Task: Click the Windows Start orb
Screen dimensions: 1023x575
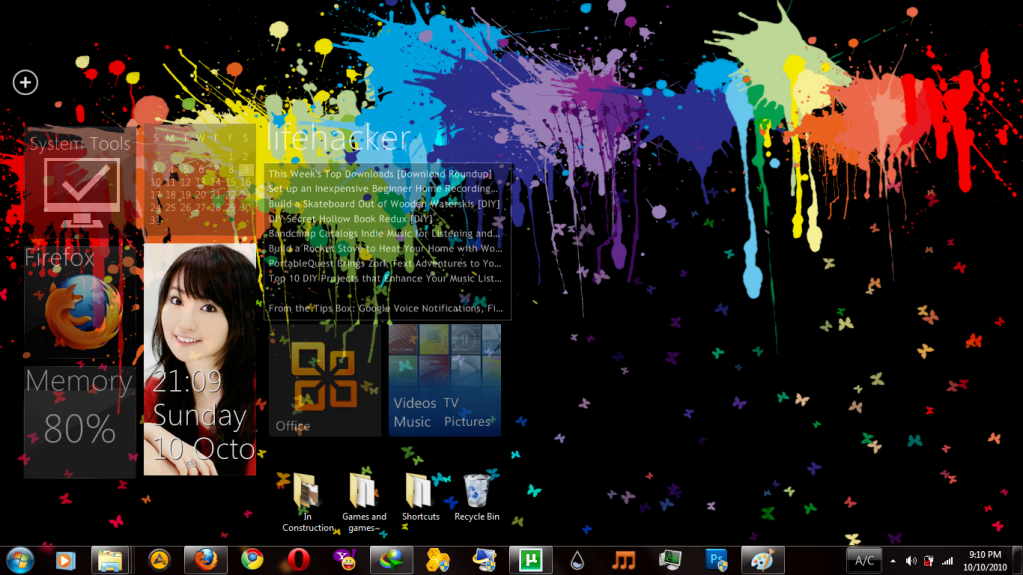Action: pos(19,560)
